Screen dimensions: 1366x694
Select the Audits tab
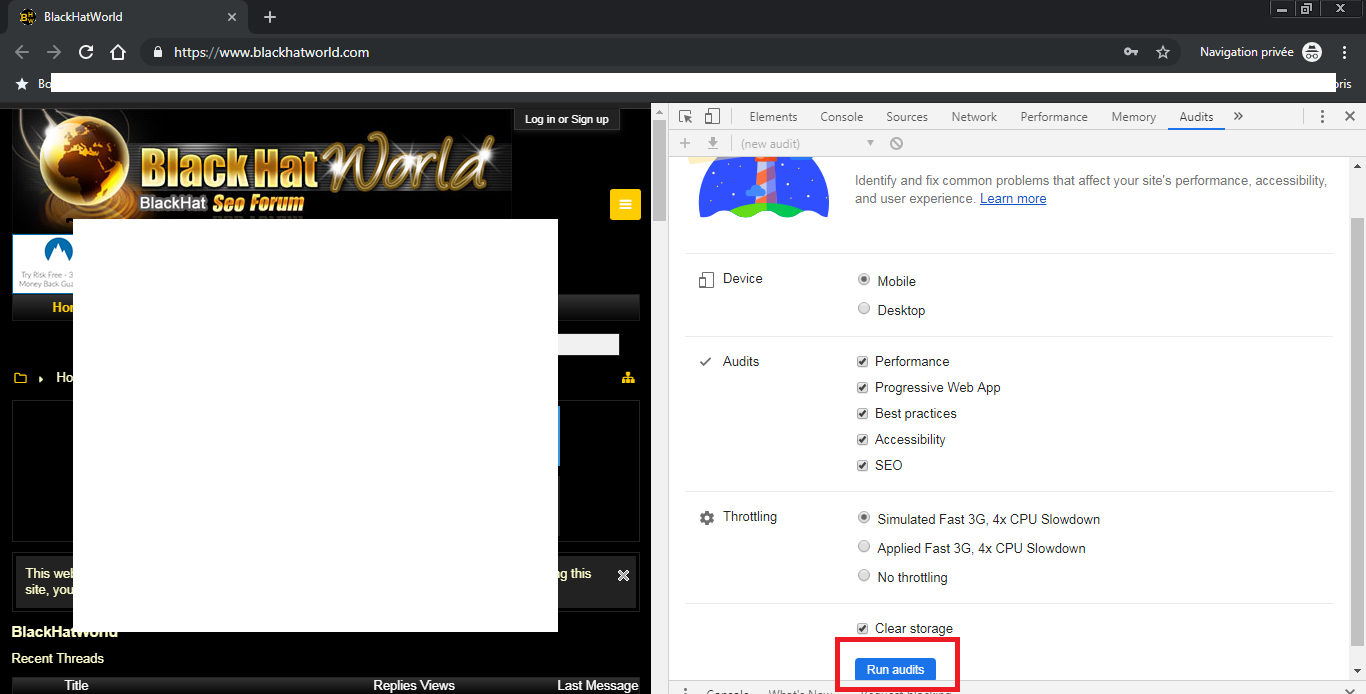point(1196,117)
